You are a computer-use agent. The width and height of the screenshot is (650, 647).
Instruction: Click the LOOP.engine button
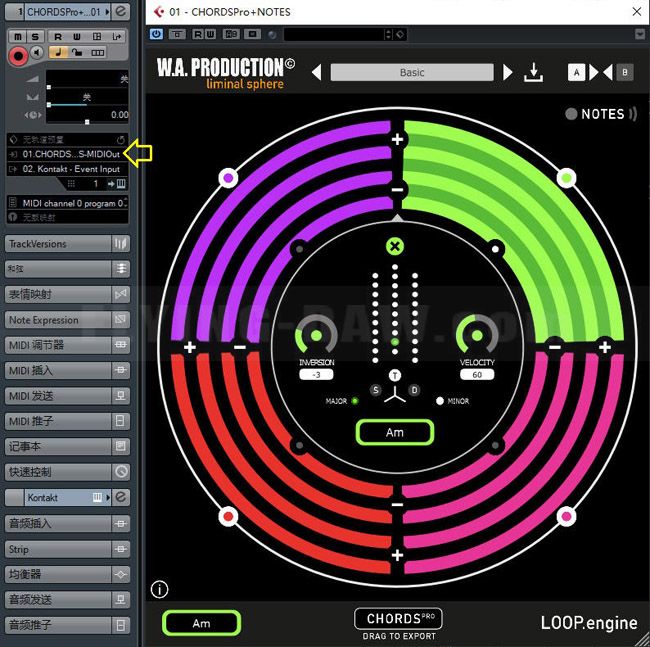(x=589, y=623)
